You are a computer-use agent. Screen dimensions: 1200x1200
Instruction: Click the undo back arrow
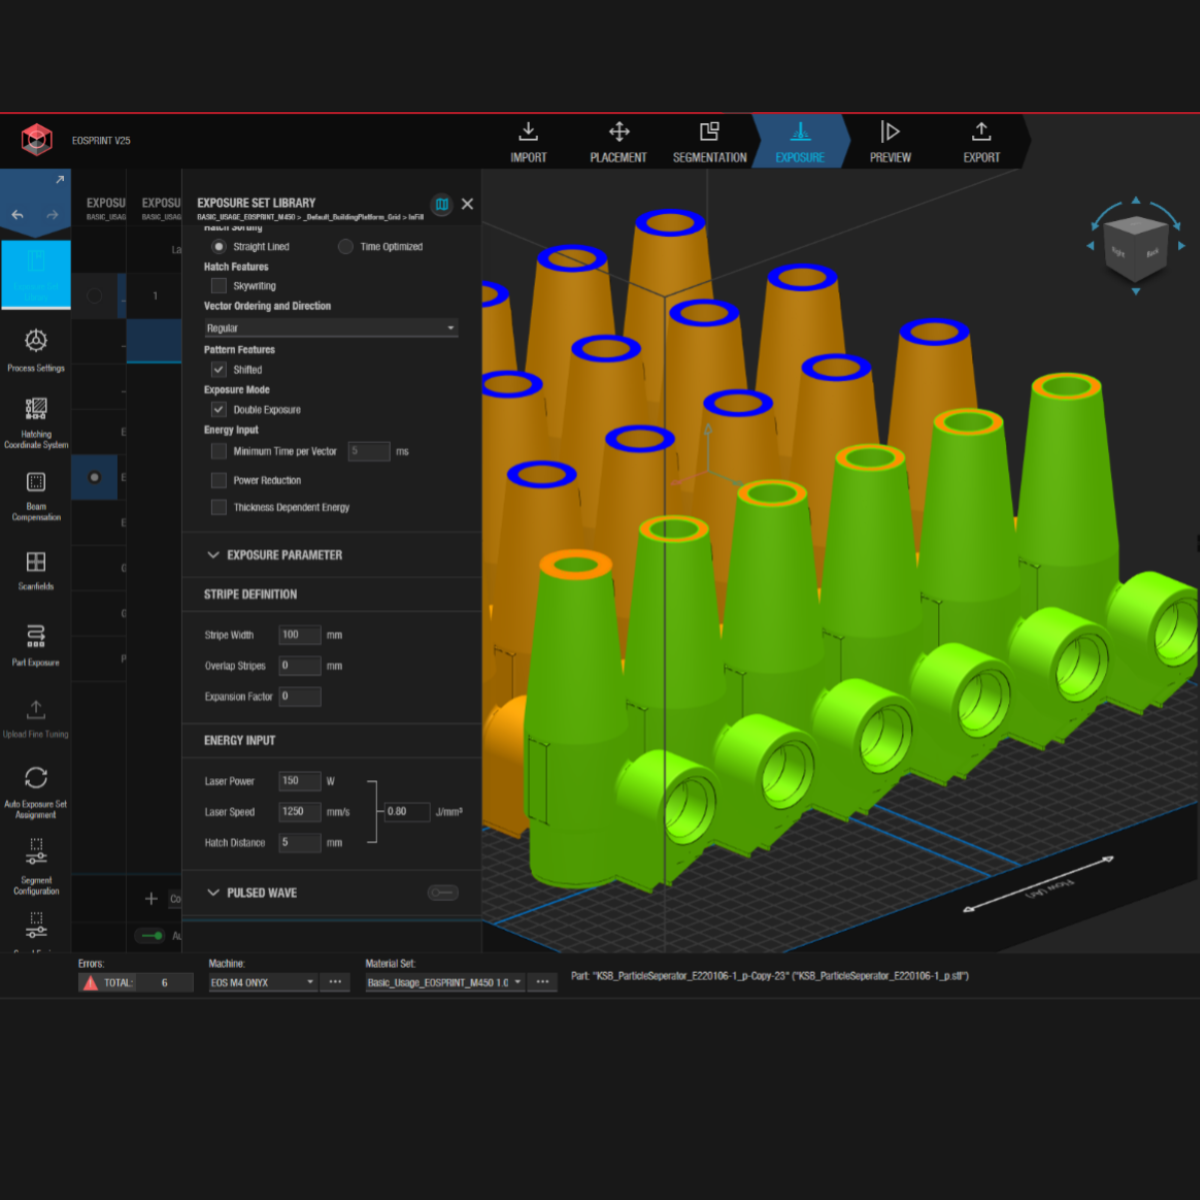tap(17, 214)
